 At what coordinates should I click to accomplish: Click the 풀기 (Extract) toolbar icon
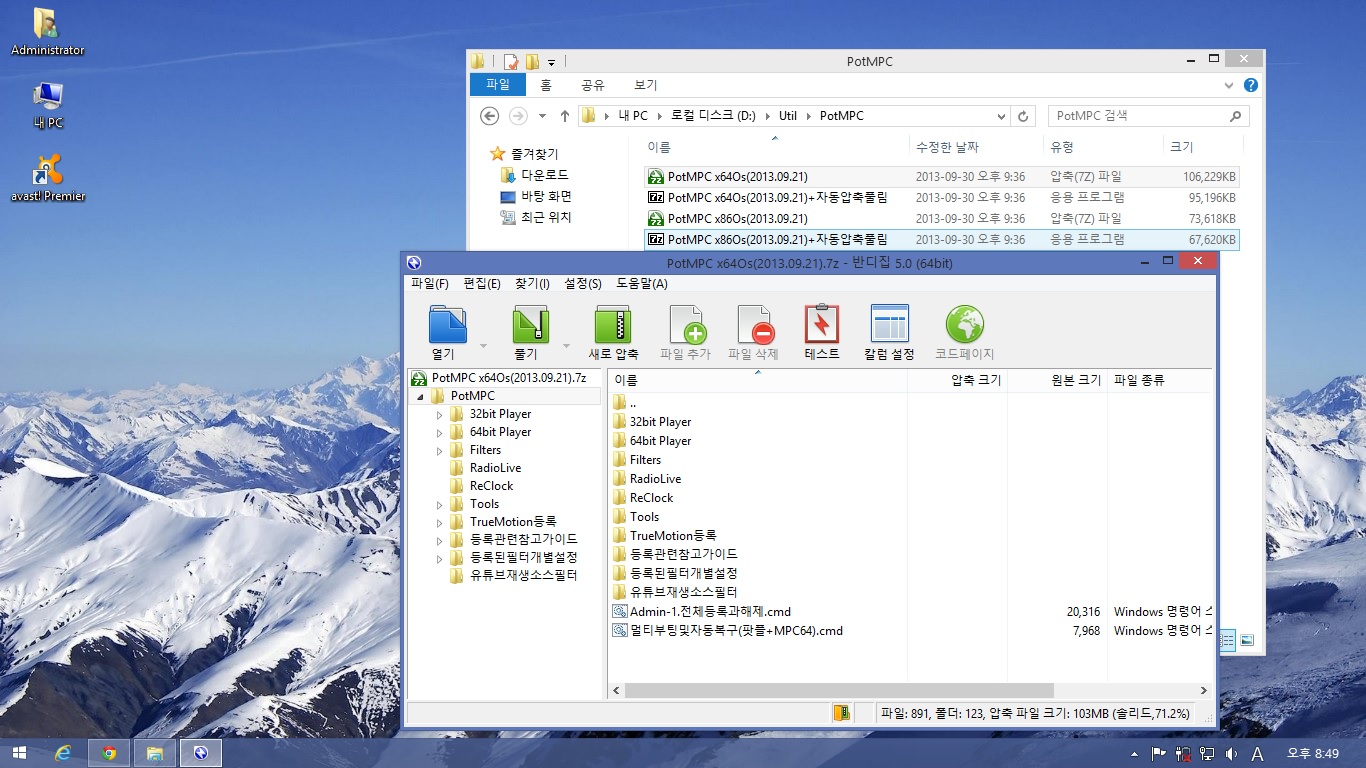point(530,325)
